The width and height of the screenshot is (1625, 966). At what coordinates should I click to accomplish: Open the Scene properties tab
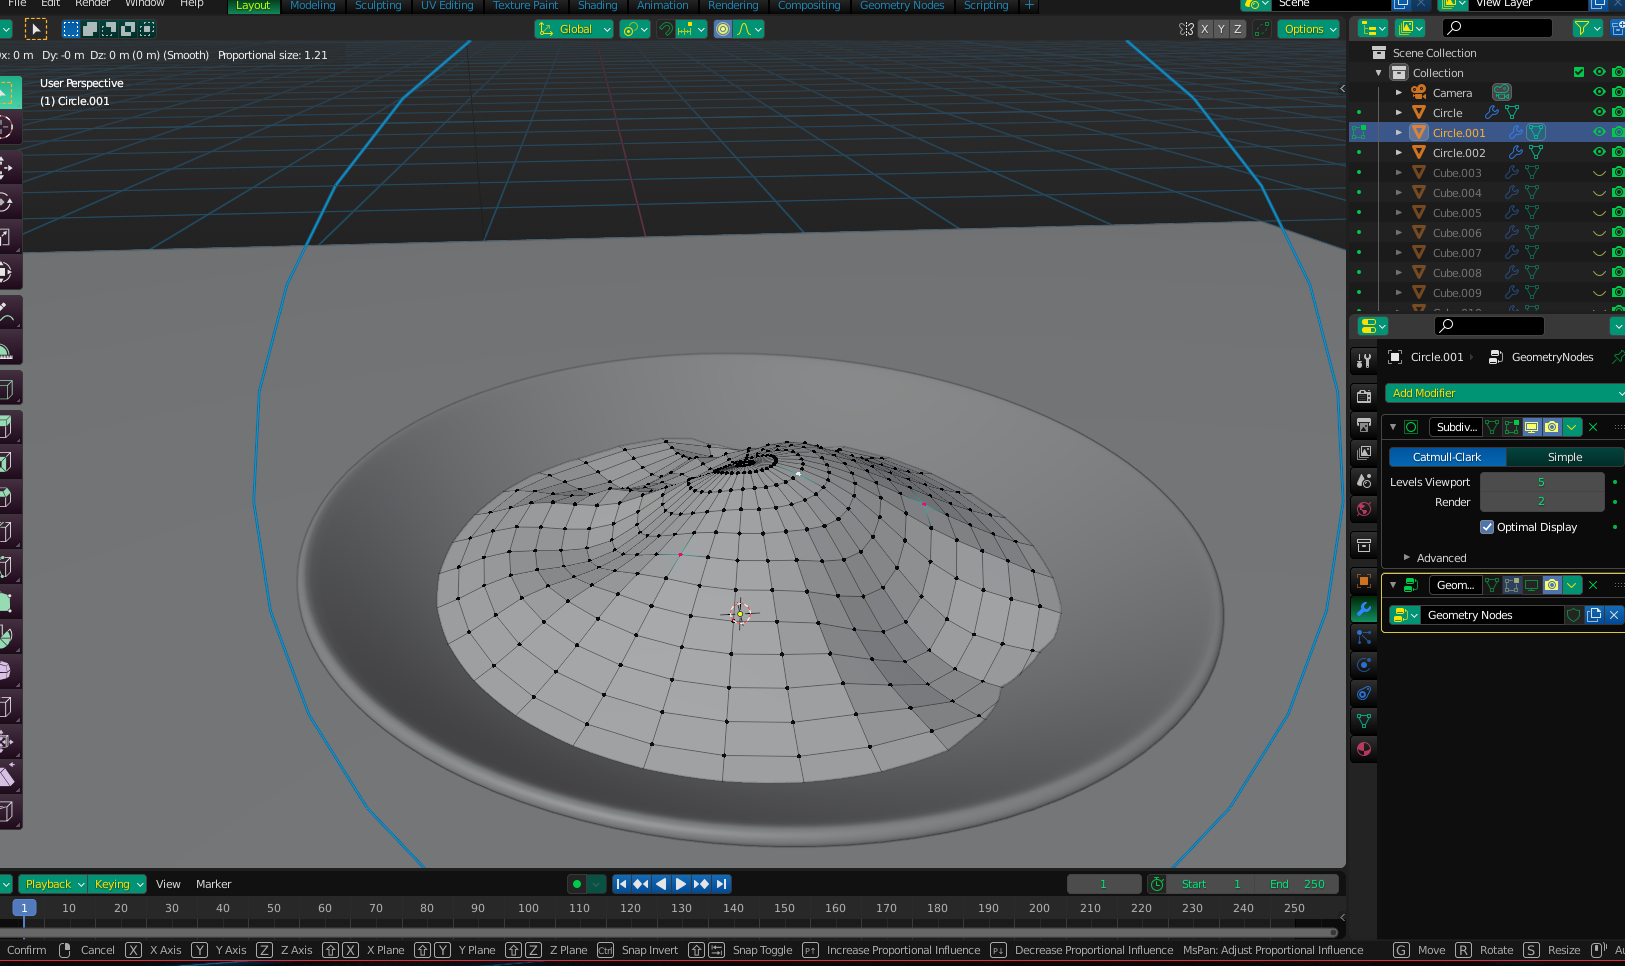point(1364,481)
